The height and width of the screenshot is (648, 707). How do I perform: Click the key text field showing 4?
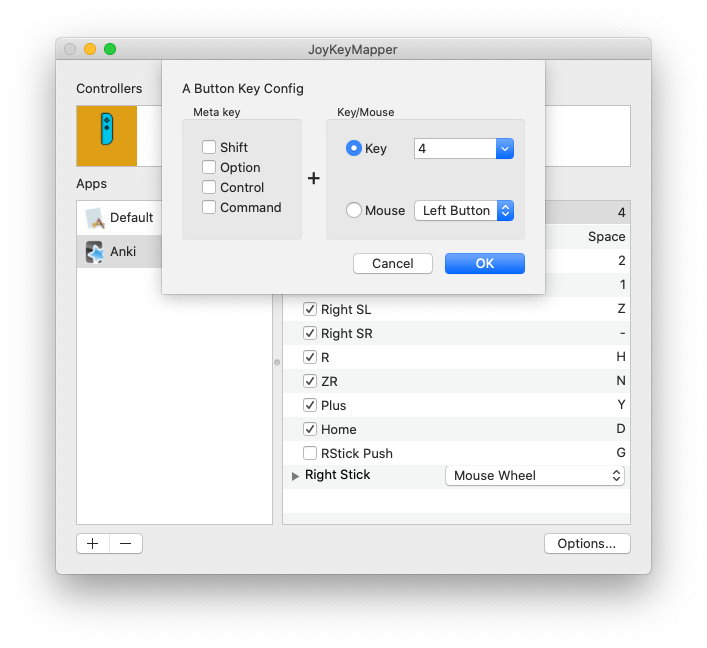pyautogui.click(x=455, y=148)
